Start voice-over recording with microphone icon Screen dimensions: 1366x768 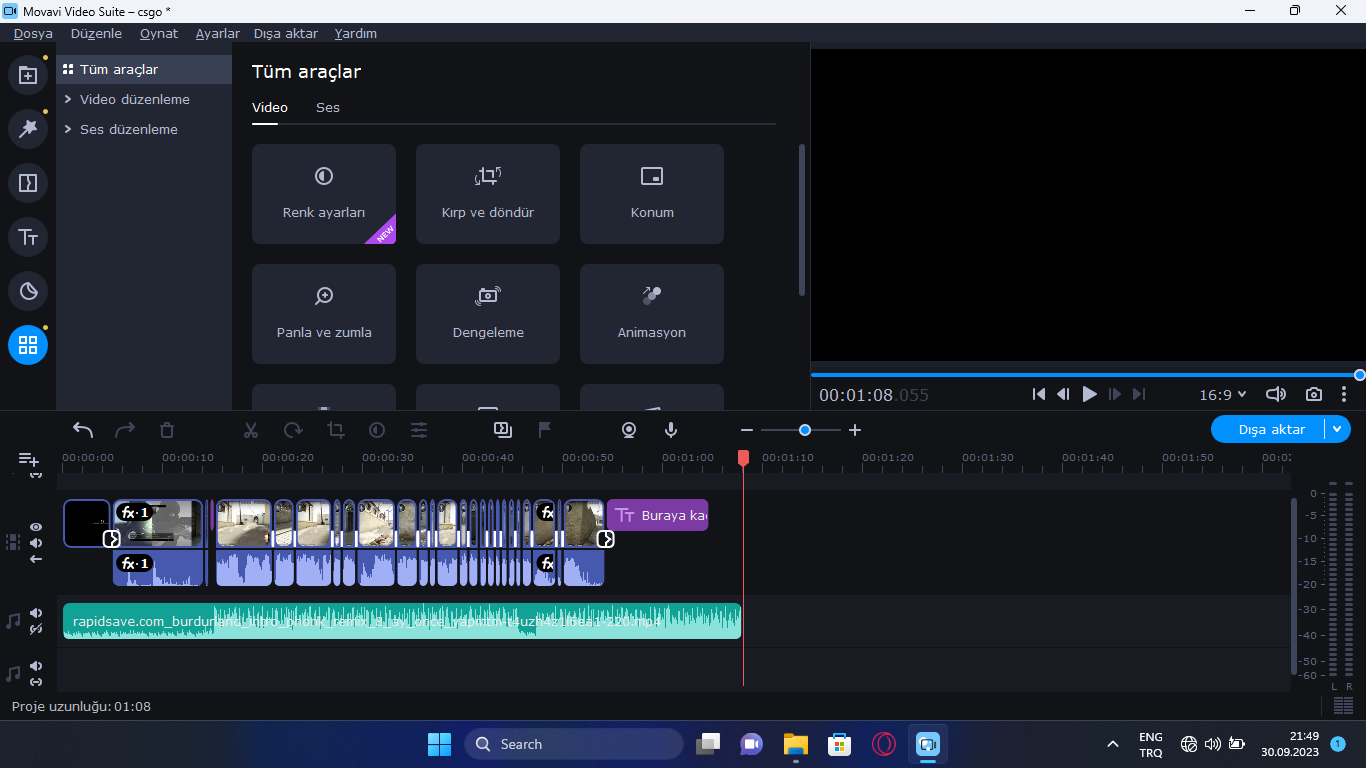671,430
